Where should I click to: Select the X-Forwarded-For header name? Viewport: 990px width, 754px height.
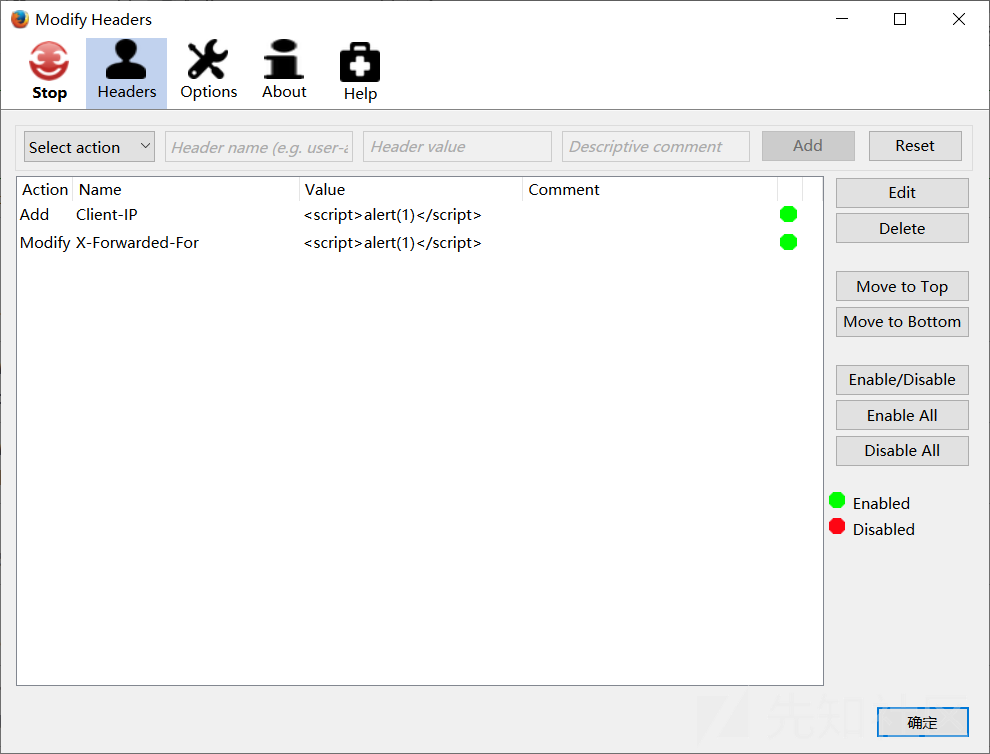pyautogui.click(x=137, y=242)
